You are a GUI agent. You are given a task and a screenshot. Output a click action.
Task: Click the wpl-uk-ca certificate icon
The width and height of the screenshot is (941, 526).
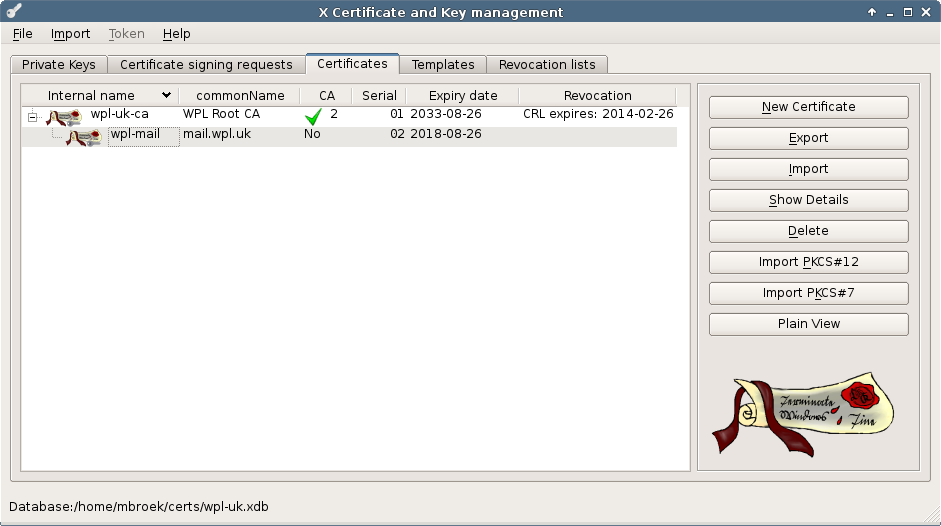pyautogui.click(x=64, y=116)
